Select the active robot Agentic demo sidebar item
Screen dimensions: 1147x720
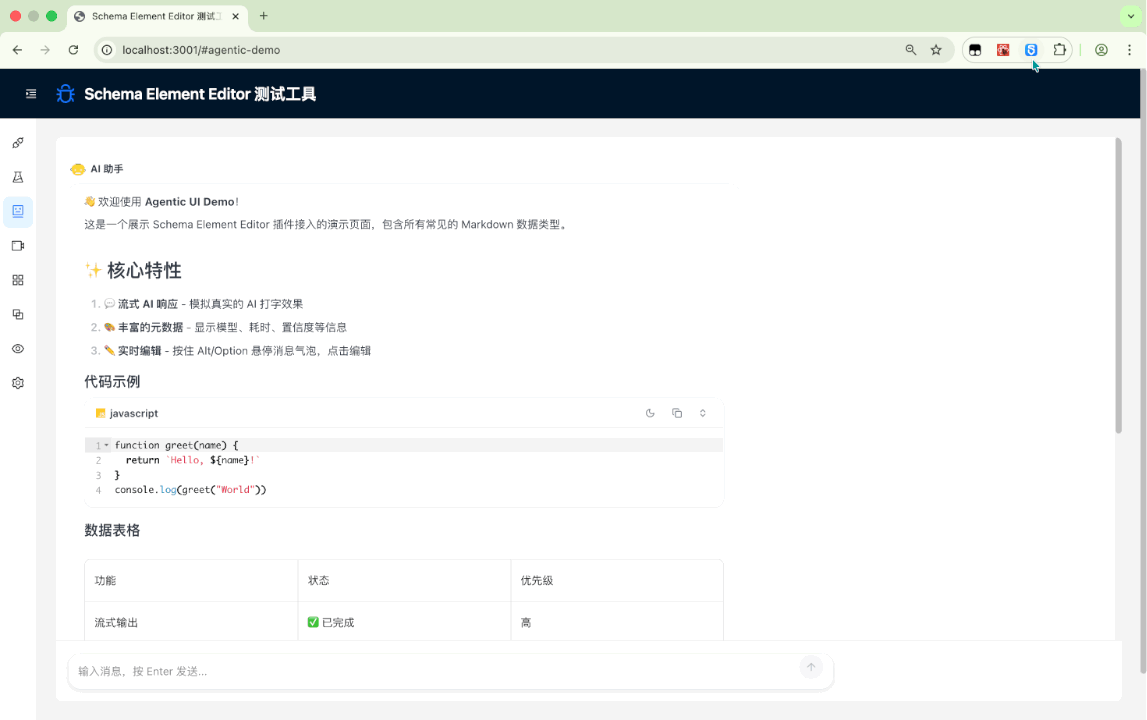(x=18, y=212)
